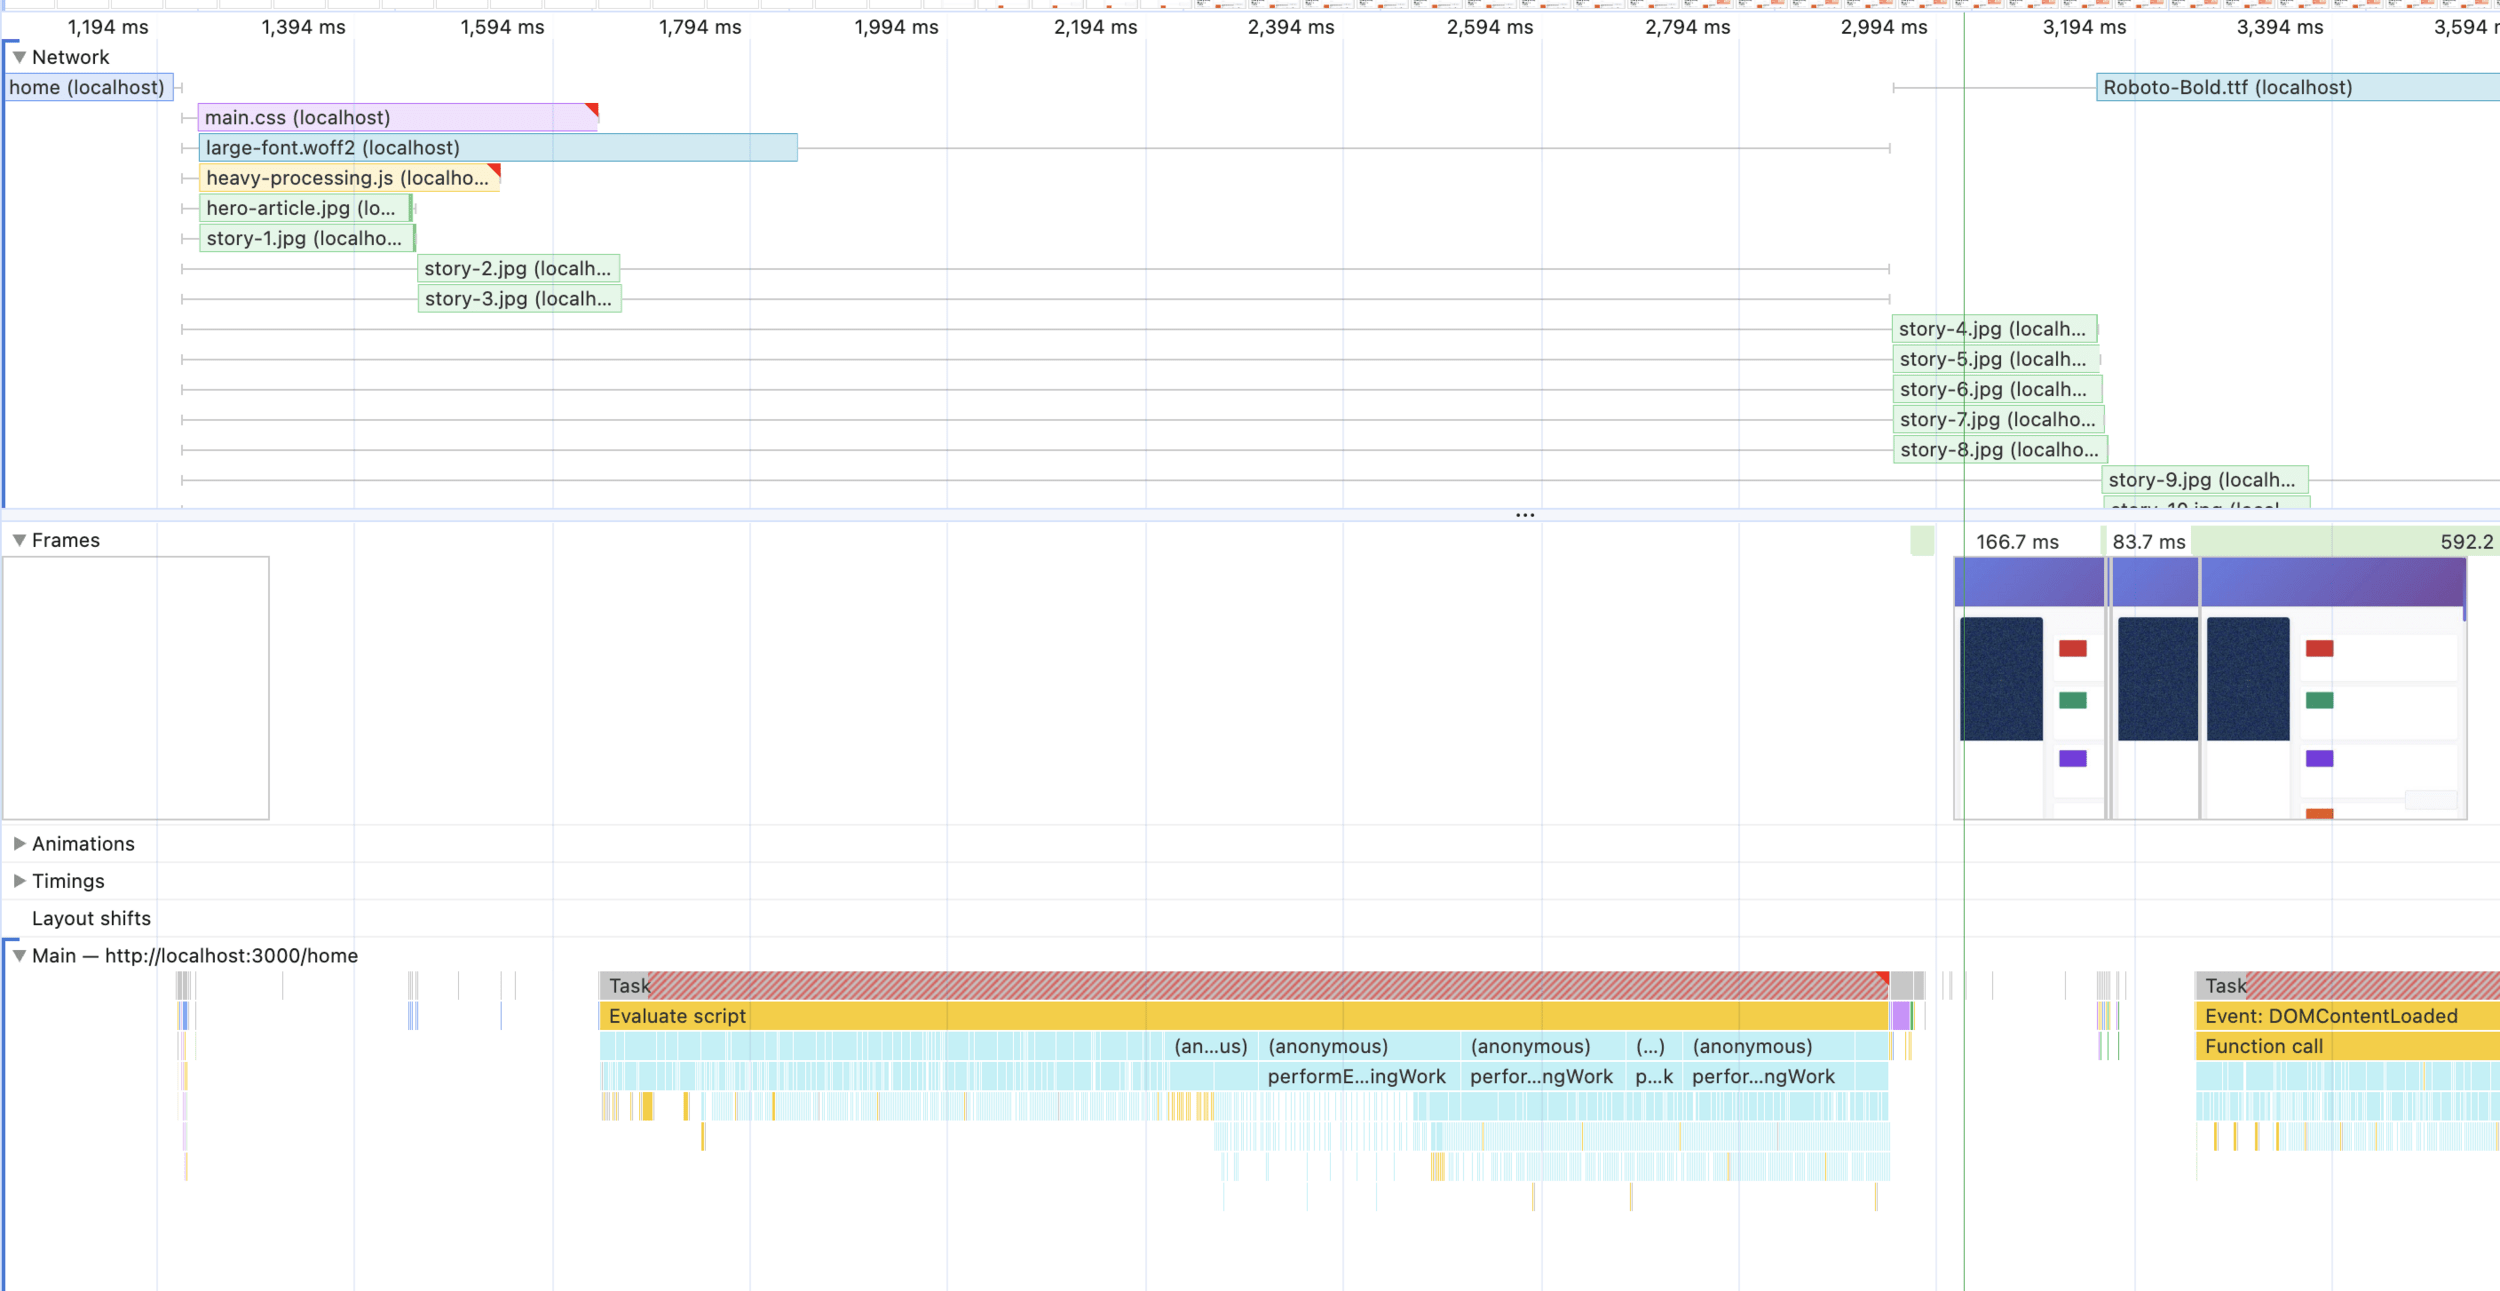Select story-9.jpg network request
The width and height of the screenshot is (2500, 1291).
[x=2204, y=480]
